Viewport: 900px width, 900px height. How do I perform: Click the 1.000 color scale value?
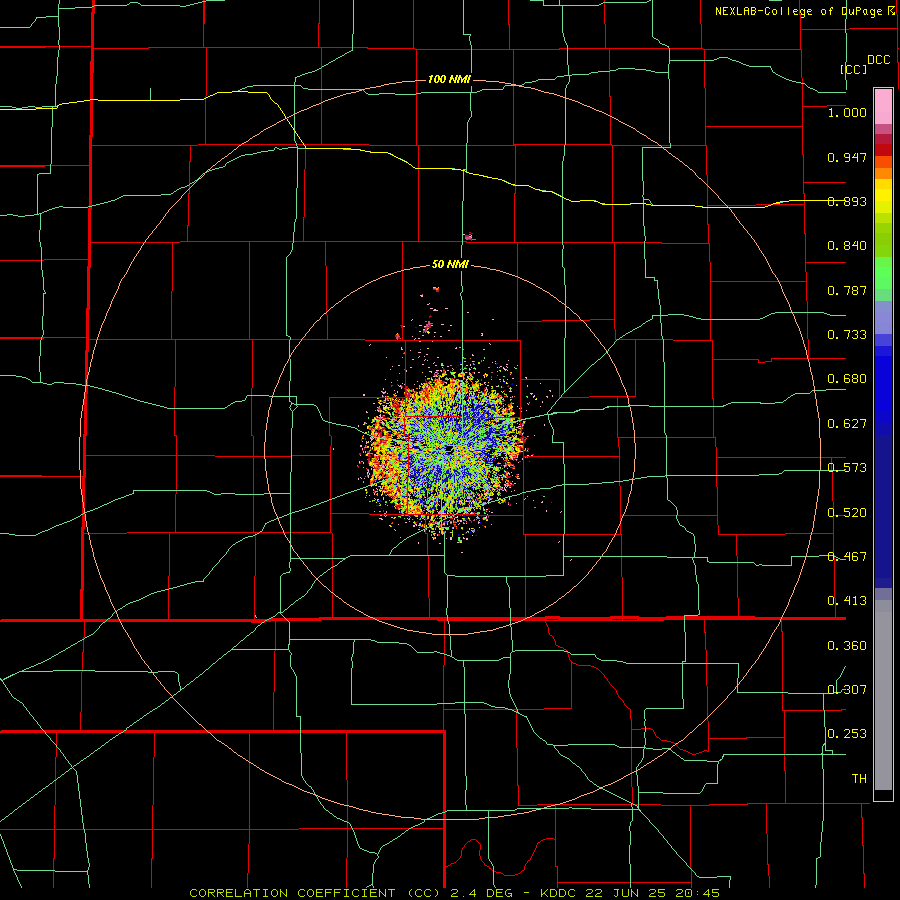[x=847, y=112]
